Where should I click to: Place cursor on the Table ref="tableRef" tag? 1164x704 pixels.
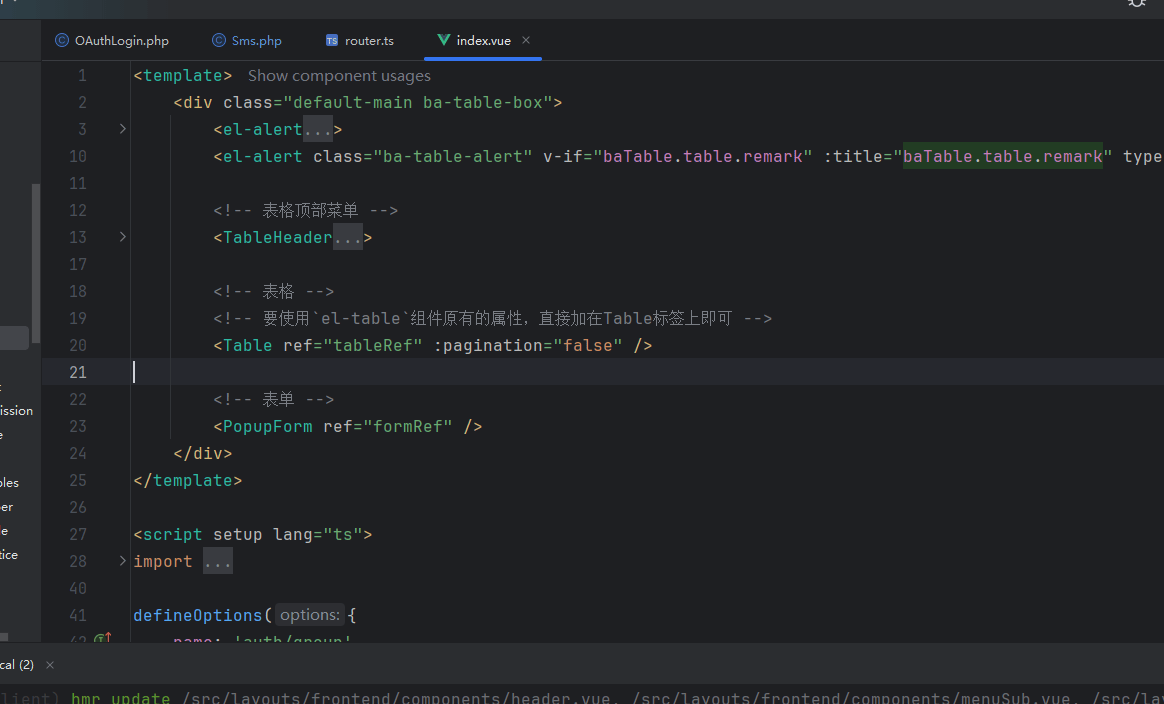(x=433, y=345)
